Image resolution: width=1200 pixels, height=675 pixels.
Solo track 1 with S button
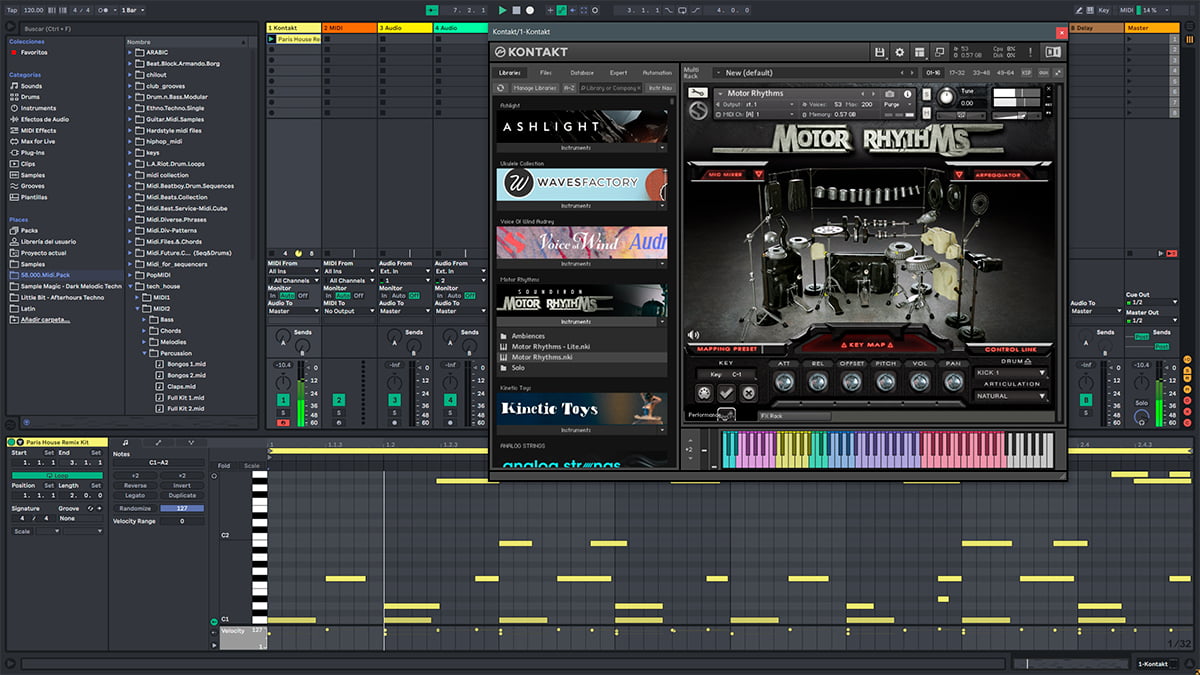283,412
